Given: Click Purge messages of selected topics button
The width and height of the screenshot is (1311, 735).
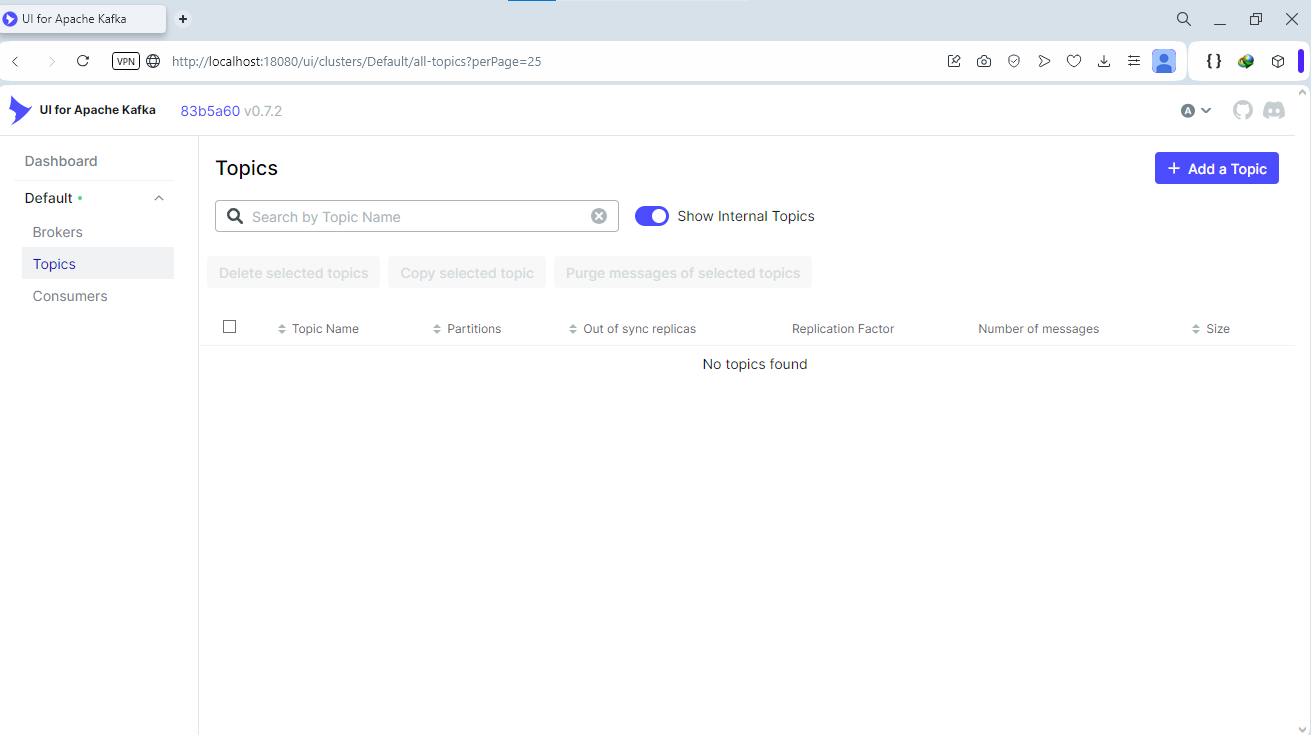Looking at the screenshot, I should pyautogui.click(x=683, y=273).
